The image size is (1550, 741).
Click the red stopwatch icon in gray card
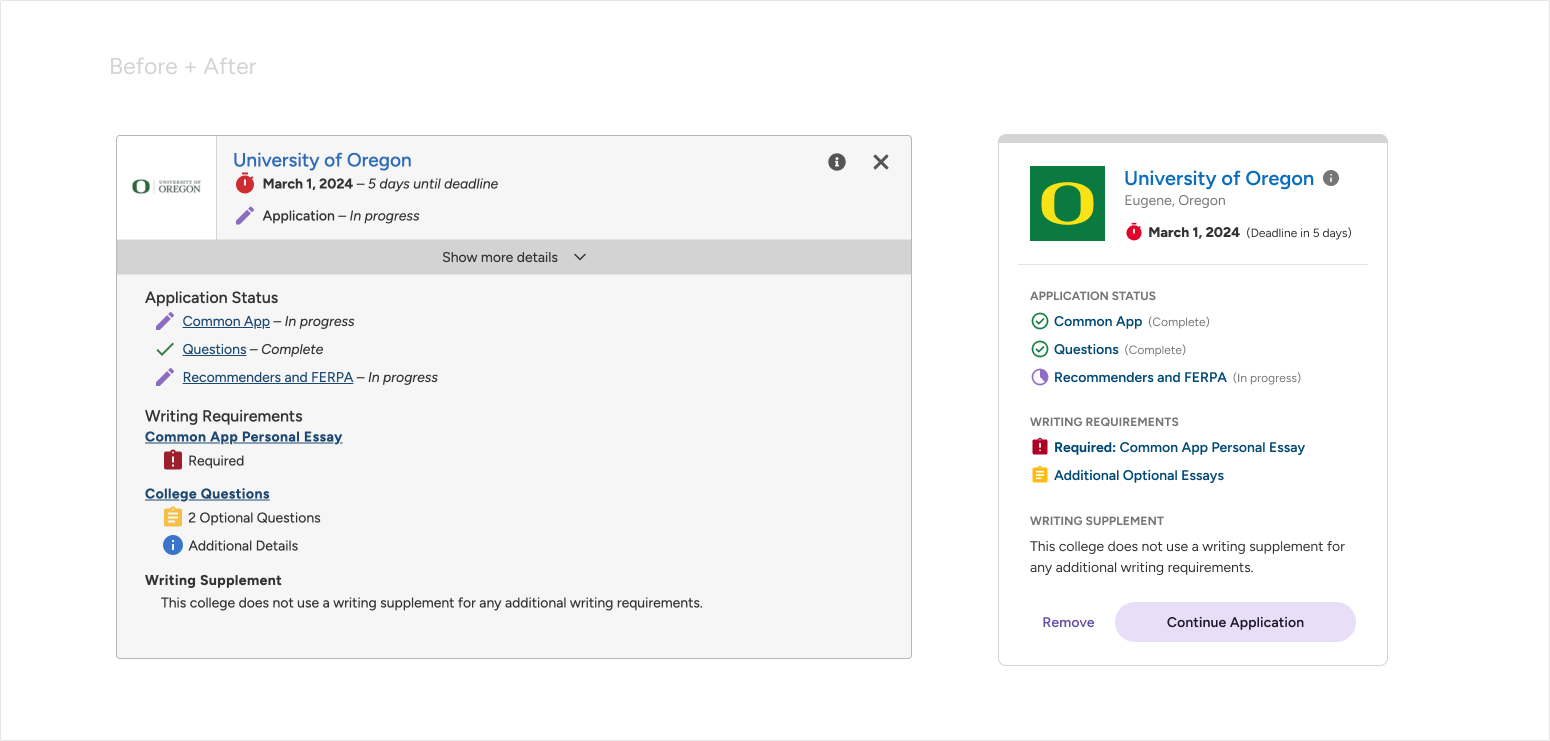(x=245, y=184)
